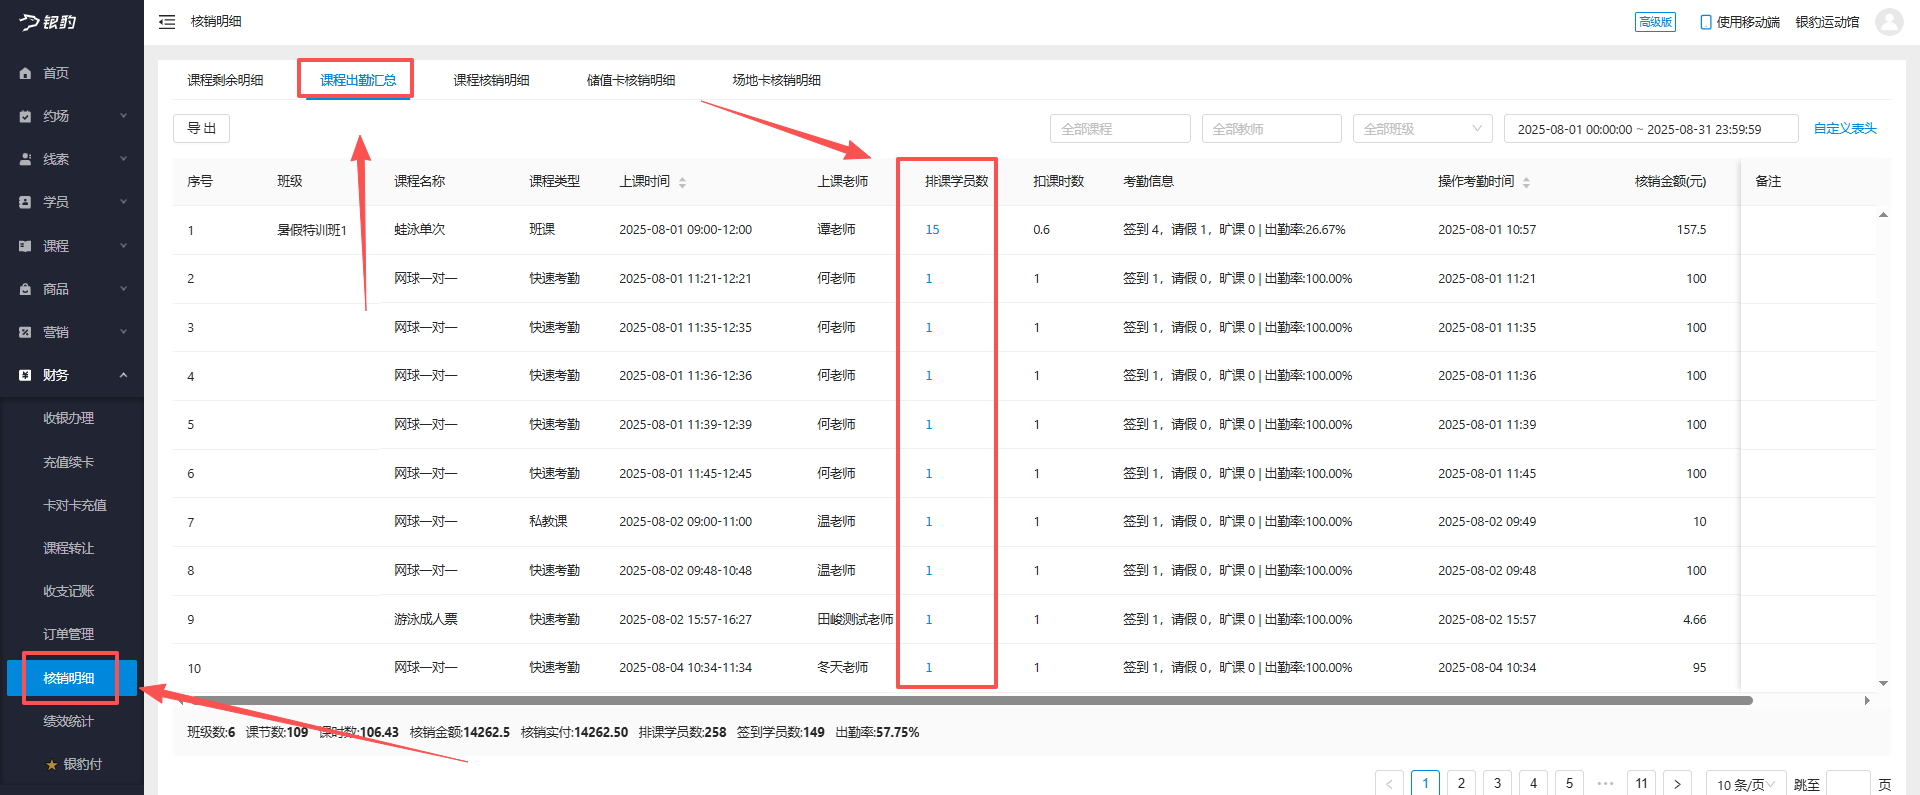Click the 财务 sidebar icon
This screenshot has height=795, width=1920.
(25, 375)
